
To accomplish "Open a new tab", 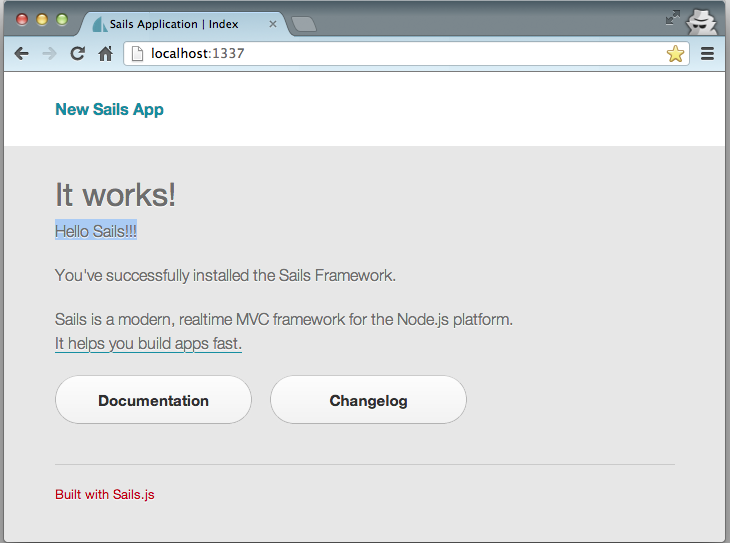I will click(x=304, y=24).
